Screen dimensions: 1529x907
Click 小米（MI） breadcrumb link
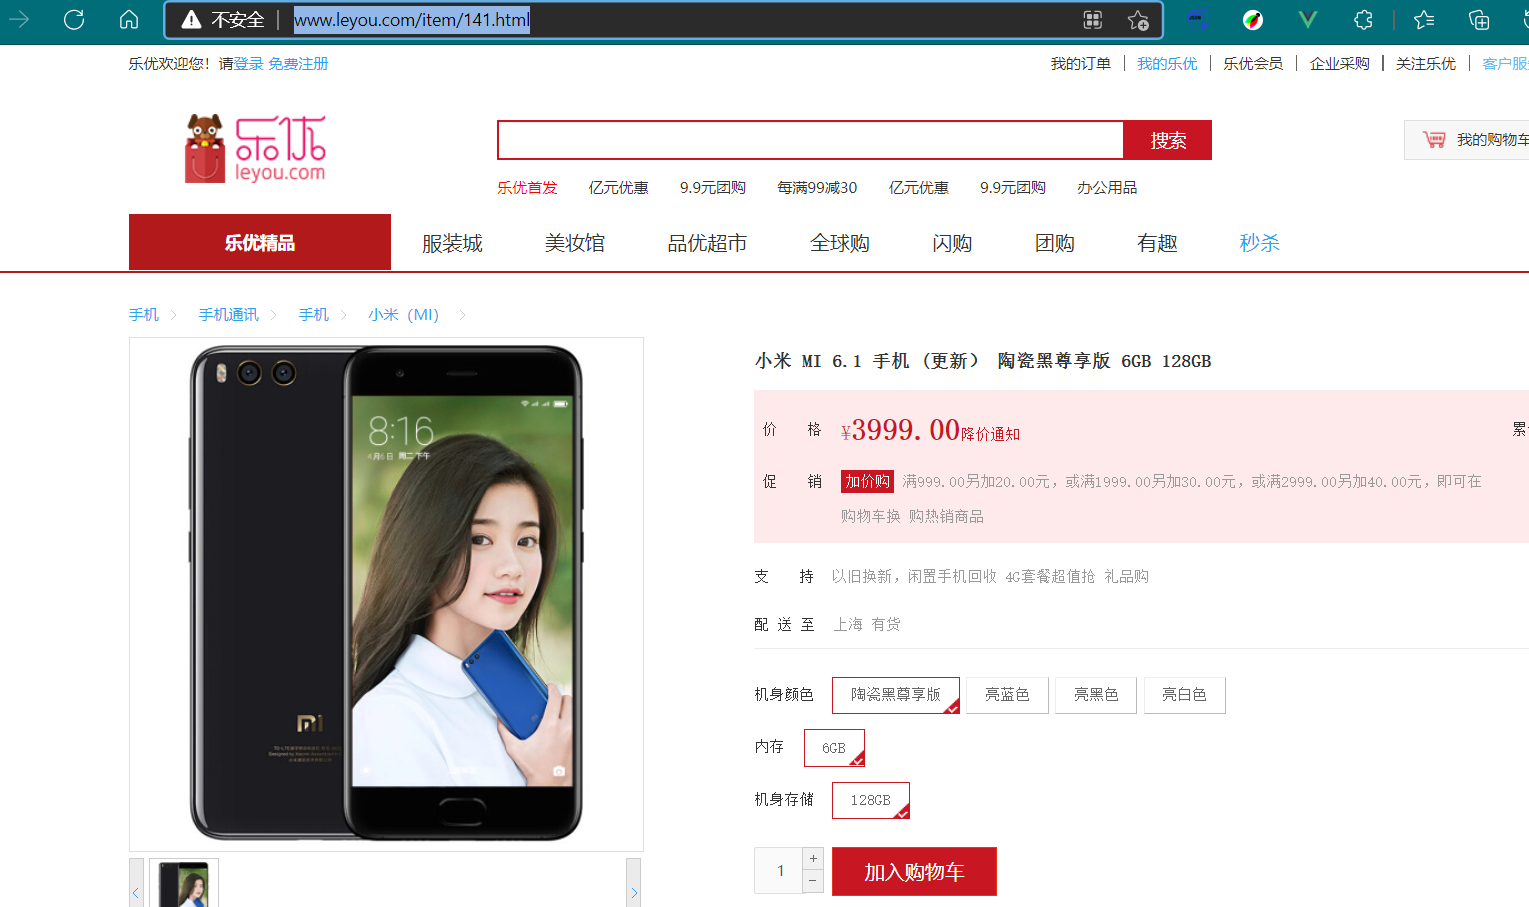(x=404, y=315)
